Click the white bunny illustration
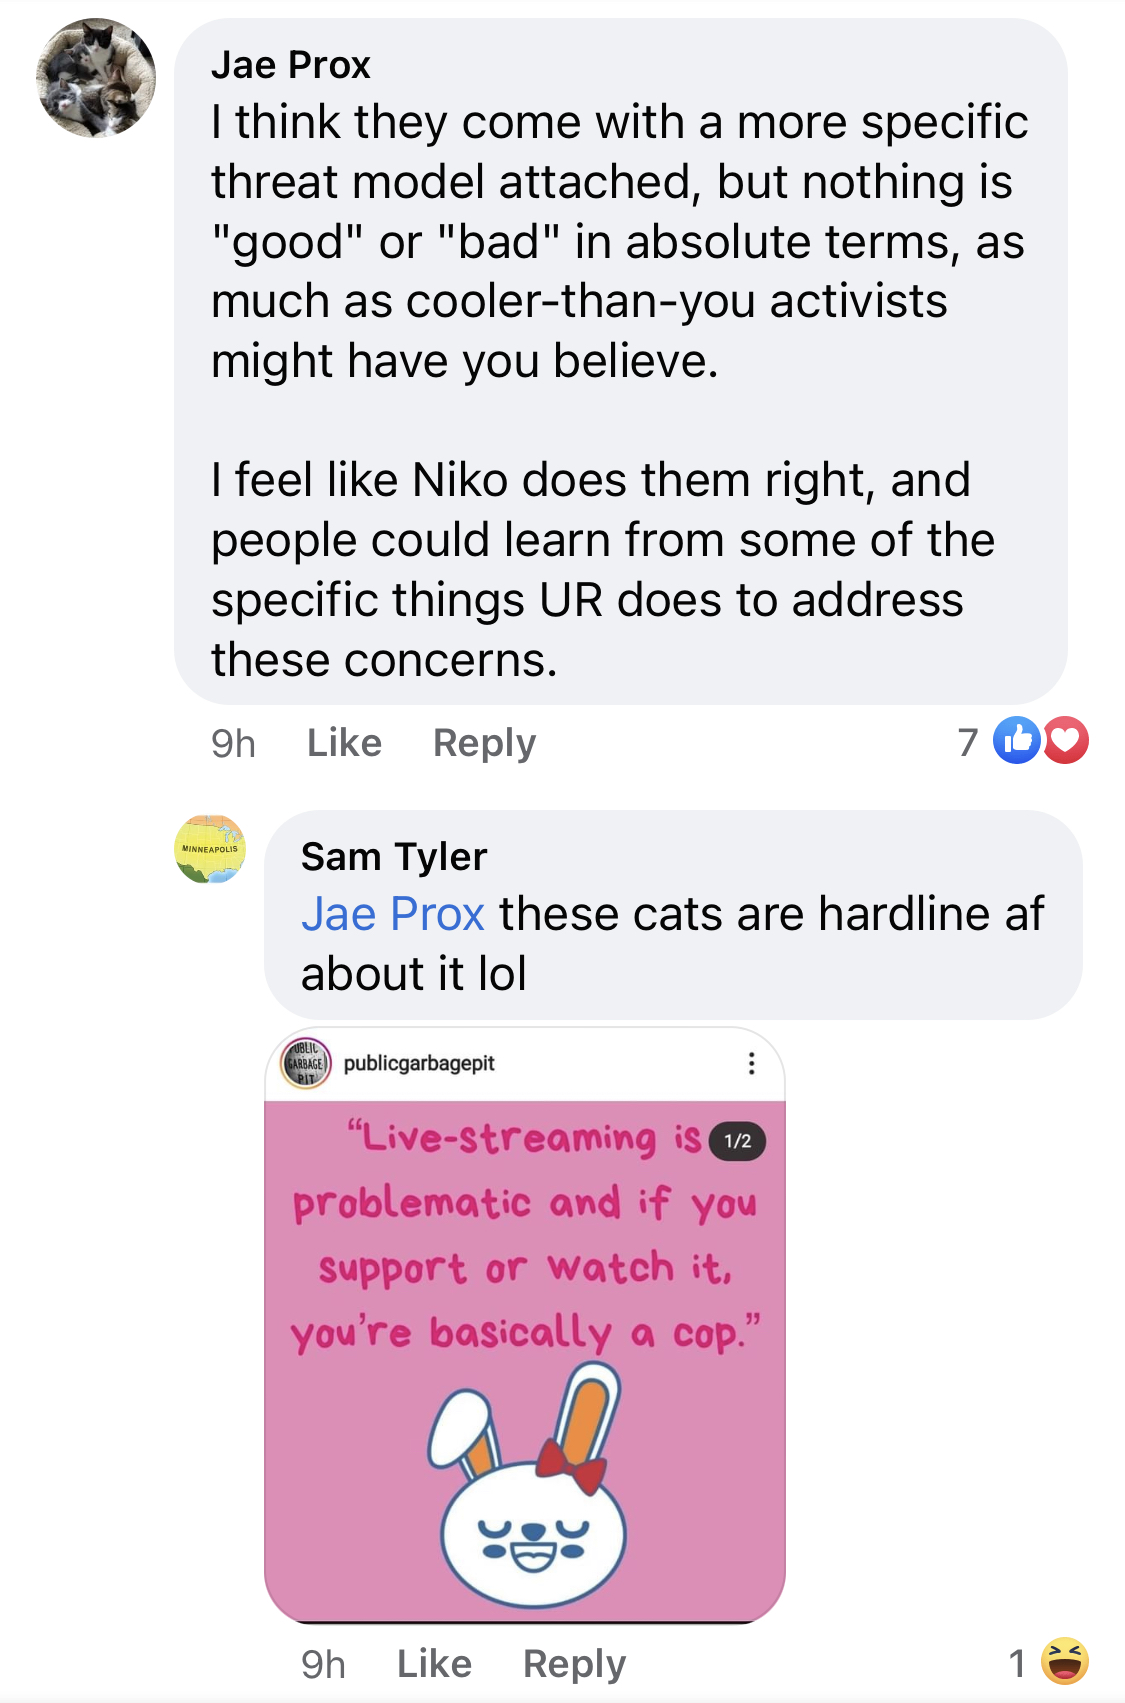Screen dimensions: 1125x1703 tap(530, 1485)
